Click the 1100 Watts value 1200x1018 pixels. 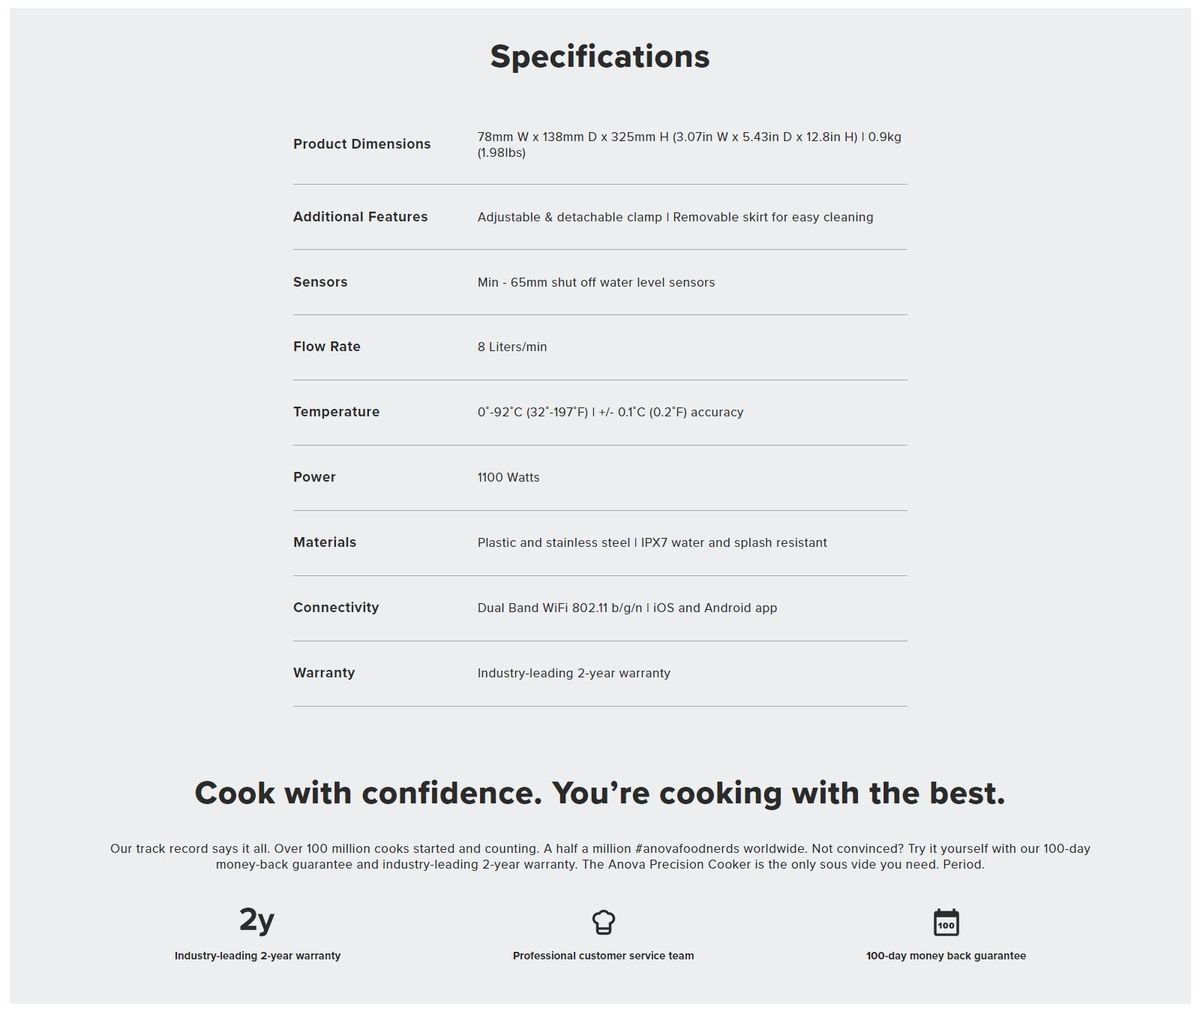508,478
